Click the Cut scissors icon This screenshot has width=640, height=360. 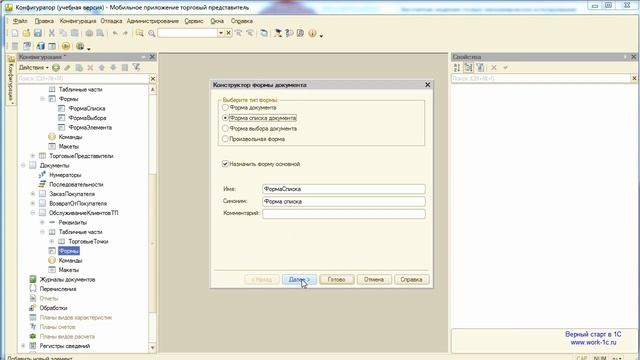[51, 33]
